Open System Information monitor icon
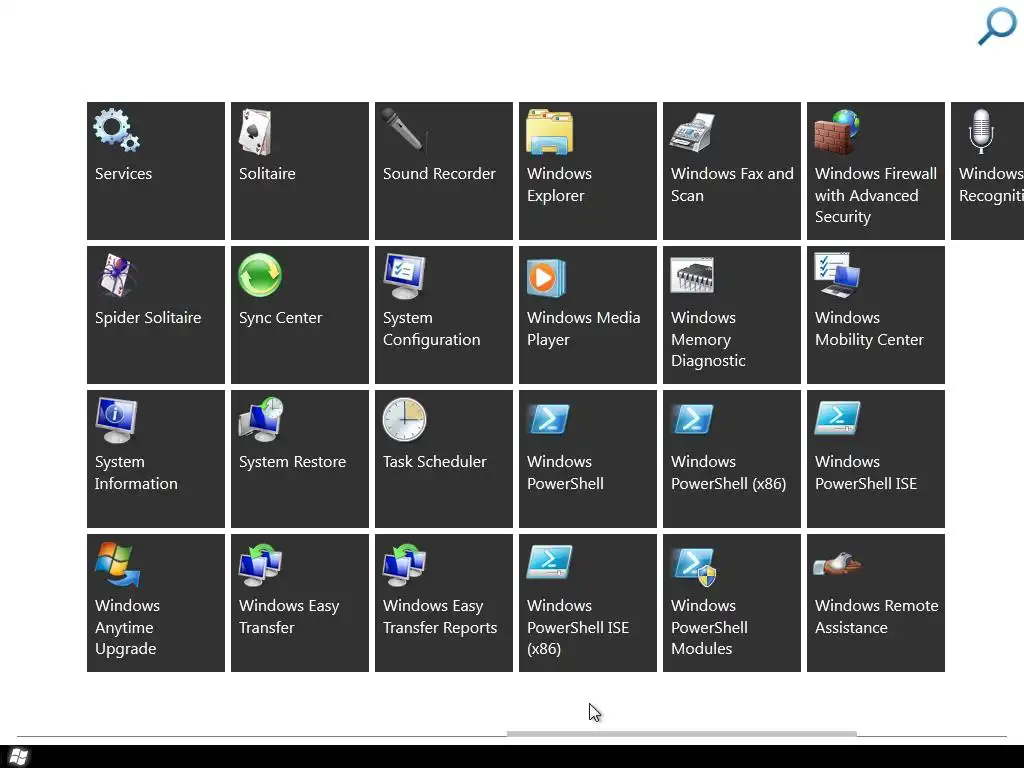The width and height of the screenshot is (1024, 768). [x=116, y=420]
